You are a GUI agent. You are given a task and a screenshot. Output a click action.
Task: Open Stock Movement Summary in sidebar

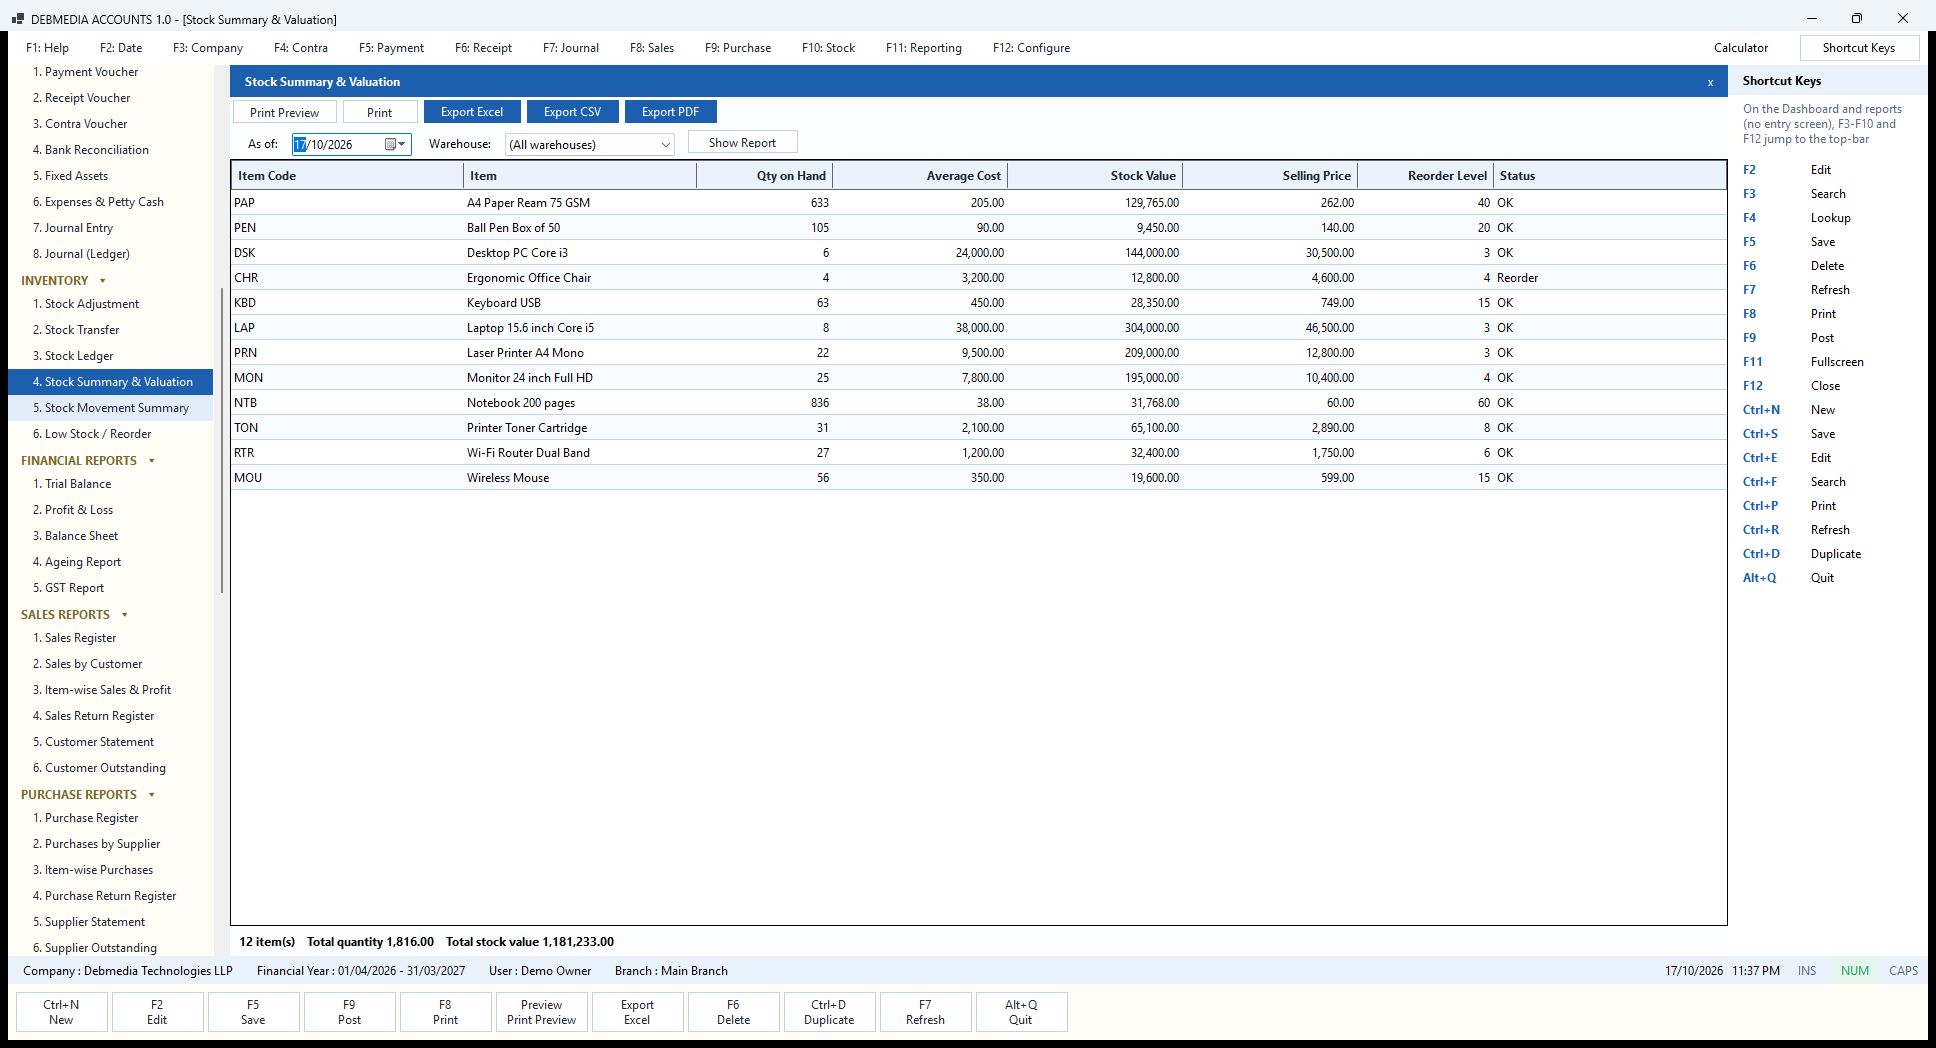tap(110, 408)
